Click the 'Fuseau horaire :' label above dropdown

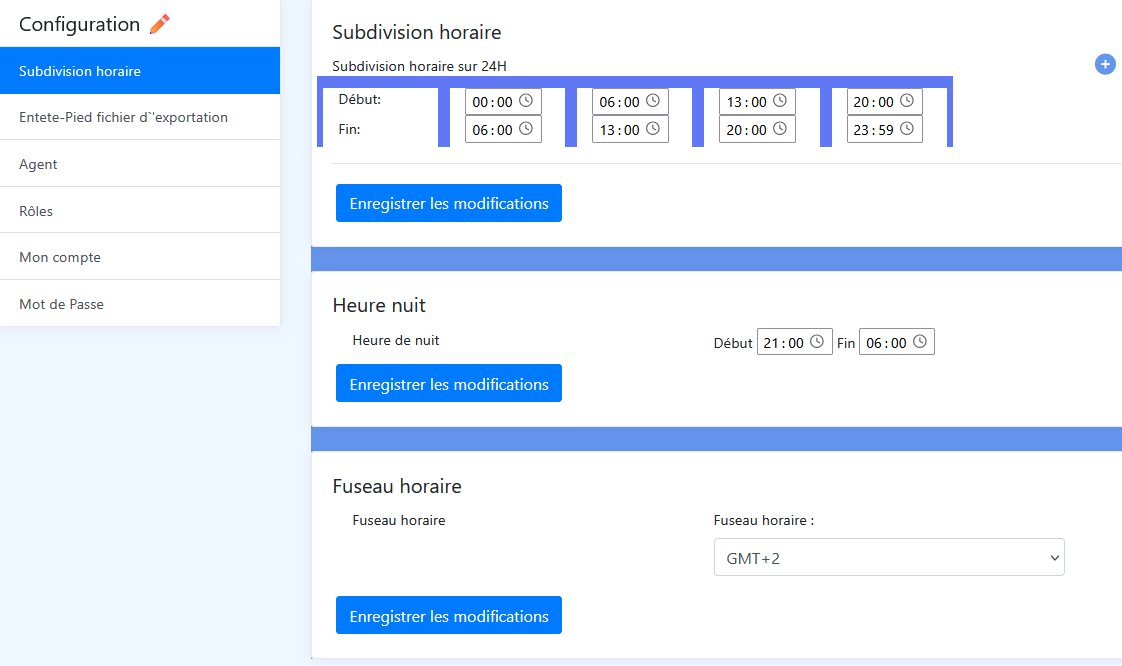pyautogui.click(x=764, y=520)
